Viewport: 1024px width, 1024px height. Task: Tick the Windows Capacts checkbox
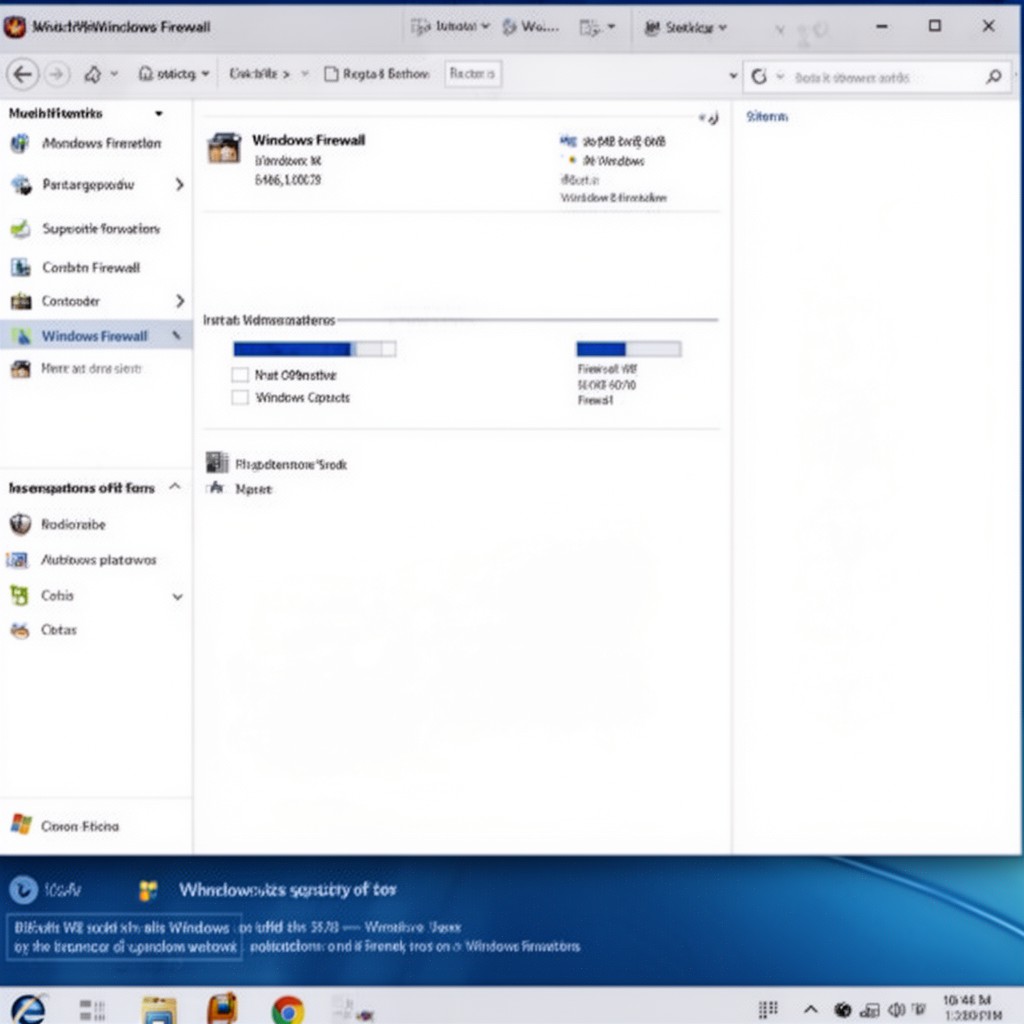(x=240, y=397)
